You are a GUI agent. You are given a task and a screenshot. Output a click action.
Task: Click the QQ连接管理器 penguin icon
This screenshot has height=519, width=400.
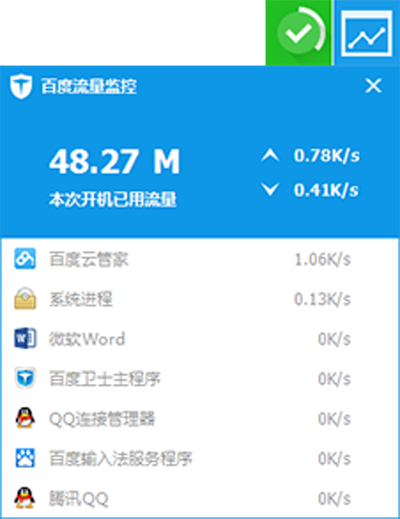(25, 418)
